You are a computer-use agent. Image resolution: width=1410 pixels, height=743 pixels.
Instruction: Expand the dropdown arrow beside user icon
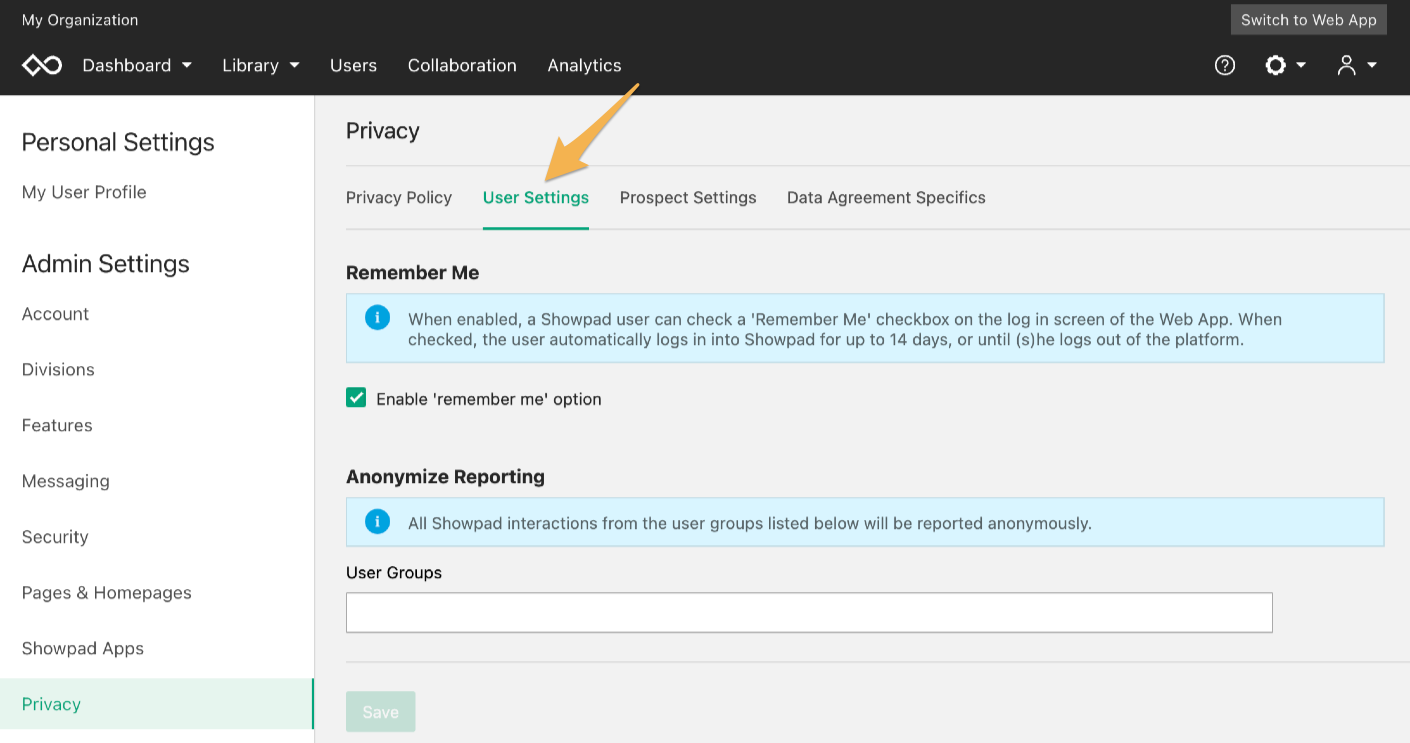pos(1372,65)
